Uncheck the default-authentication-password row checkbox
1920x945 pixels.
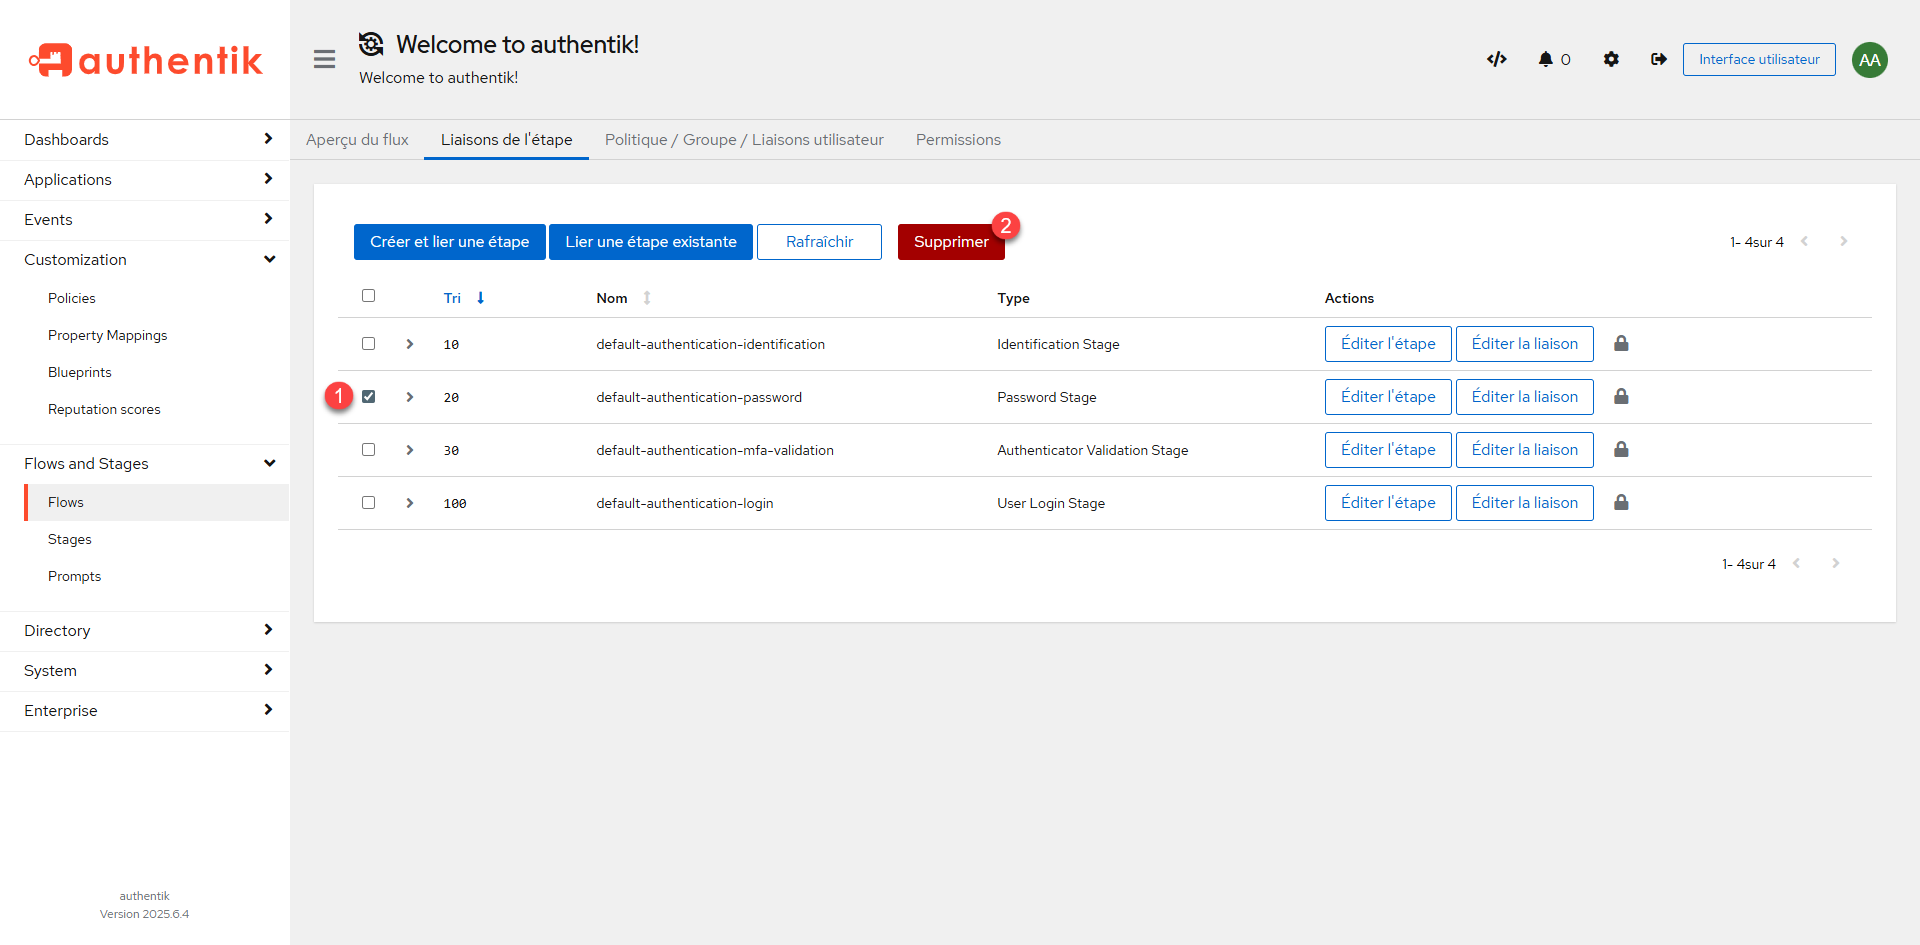point(369,397)
